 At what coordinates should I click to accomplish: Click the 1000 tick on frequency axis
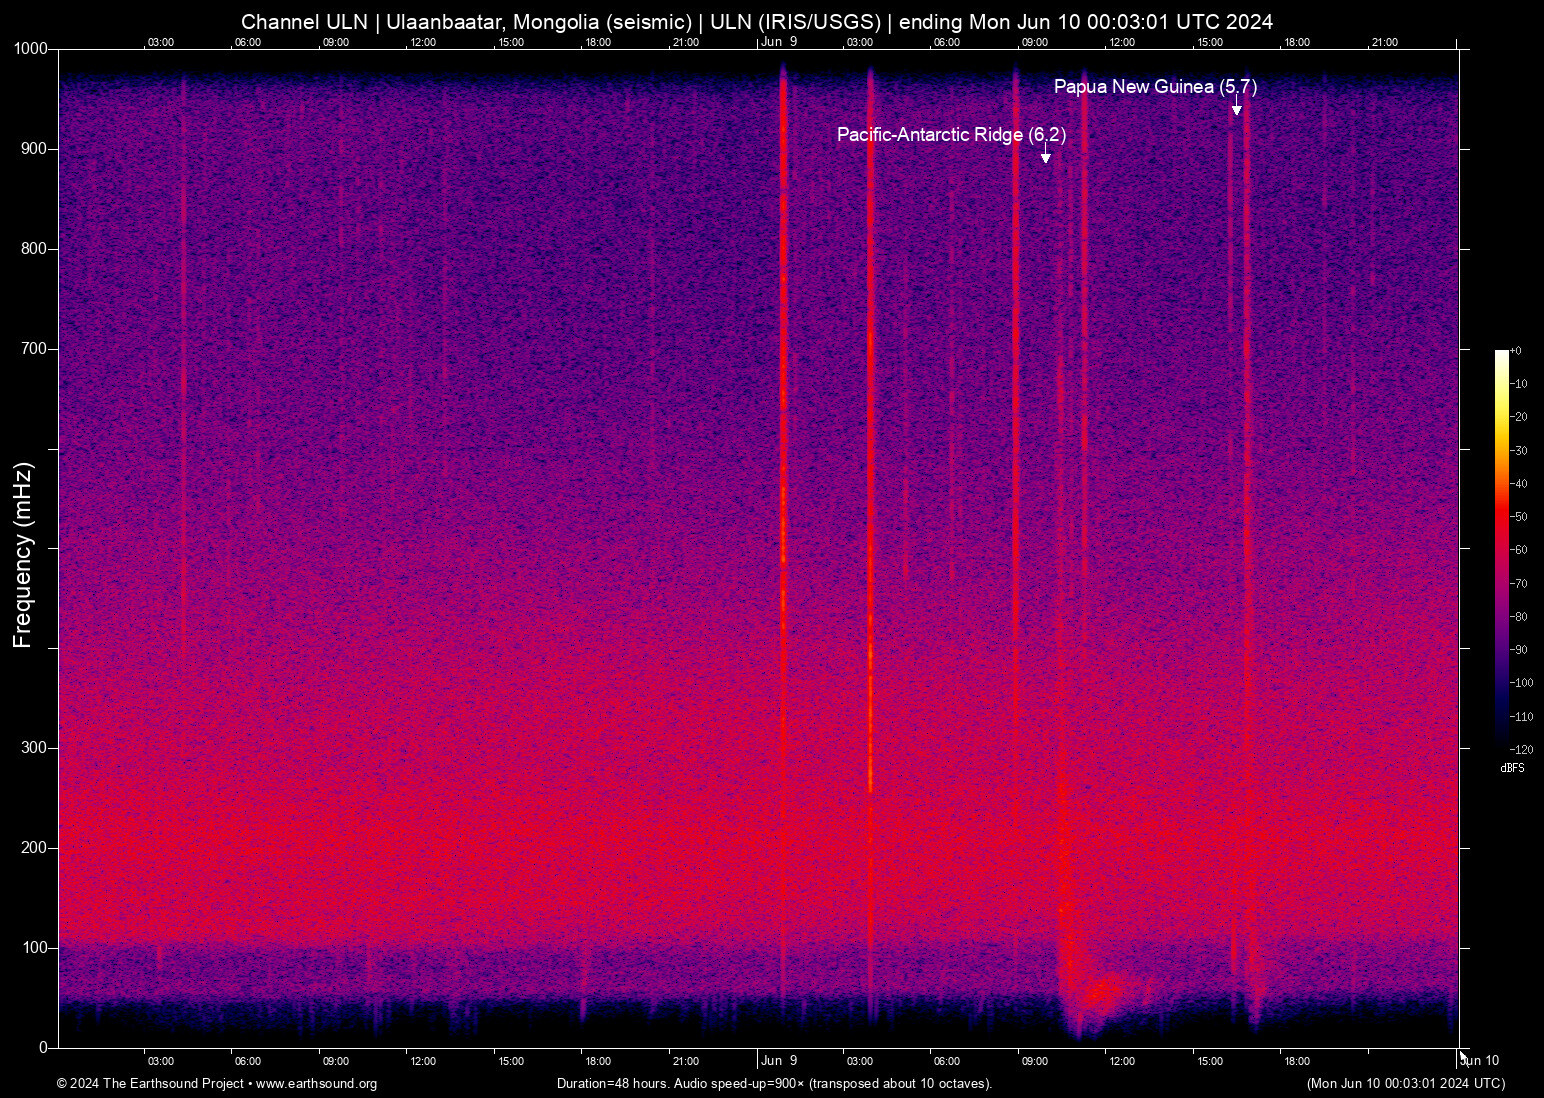(31, 49)
